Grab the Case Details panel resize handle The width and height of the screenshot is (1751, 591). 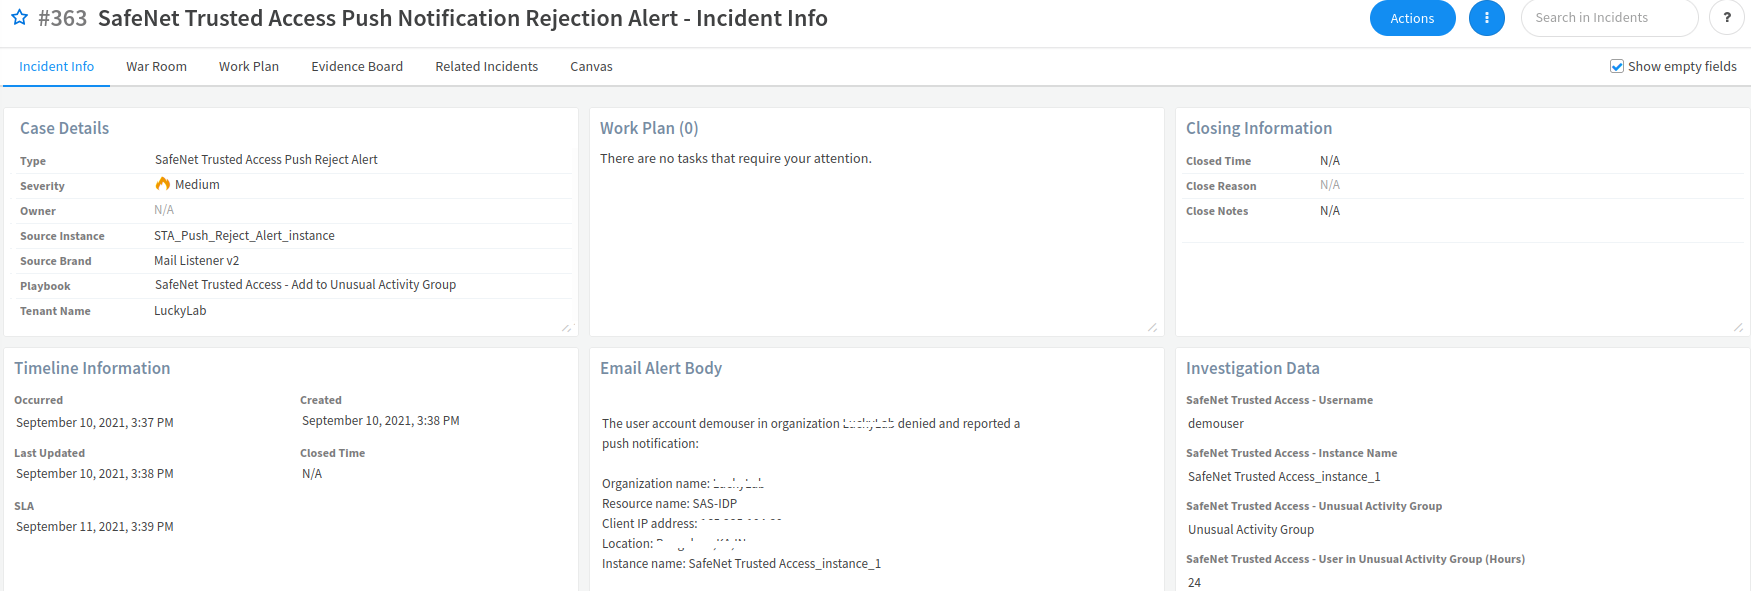pos(566,328)
